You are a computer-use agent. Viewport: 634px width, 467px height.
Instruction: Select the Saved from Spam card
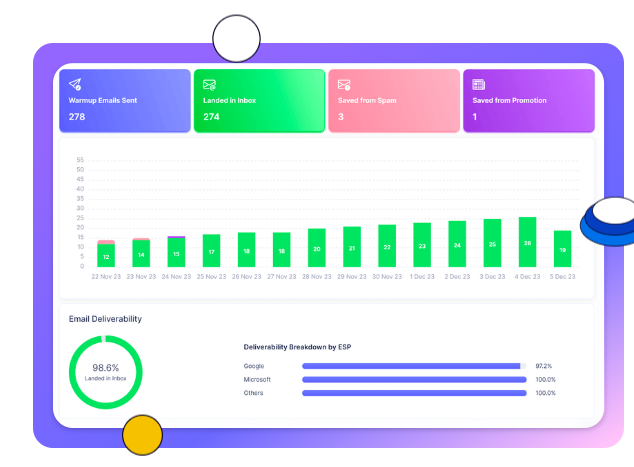point(393,101)
